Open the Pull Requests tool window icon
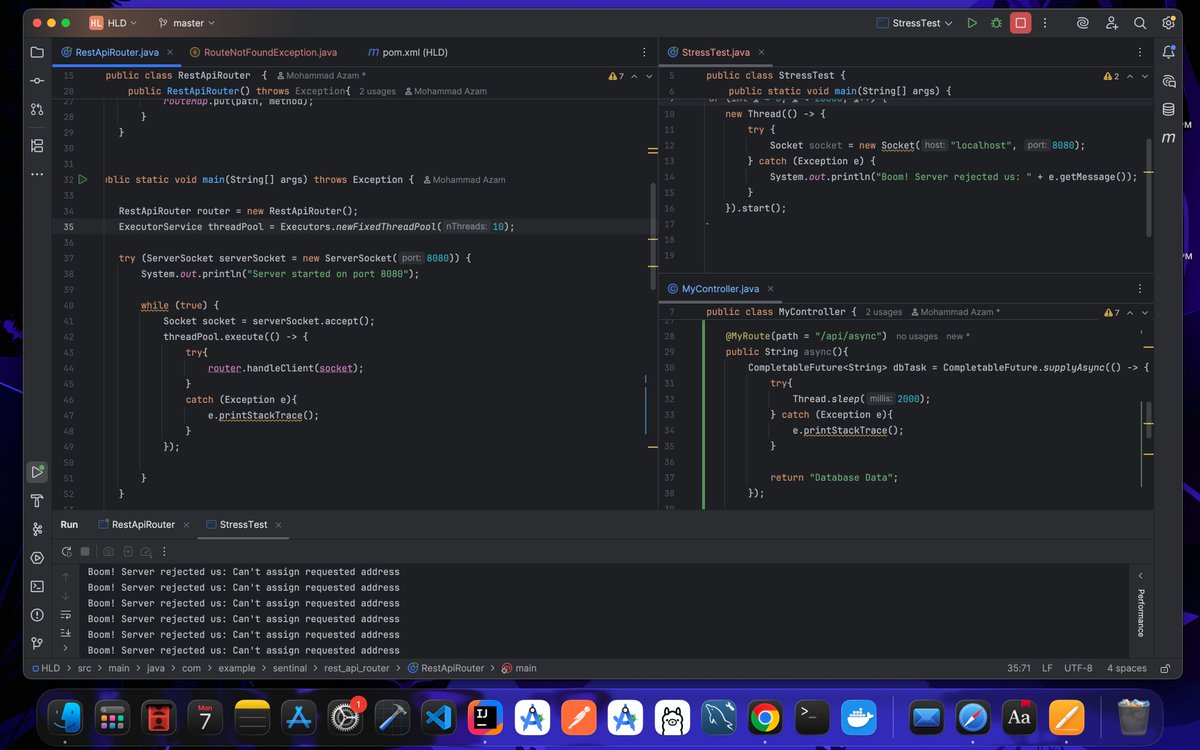Image resolution: width=1200 pixels, height=750 pixels. coord(37,109)
